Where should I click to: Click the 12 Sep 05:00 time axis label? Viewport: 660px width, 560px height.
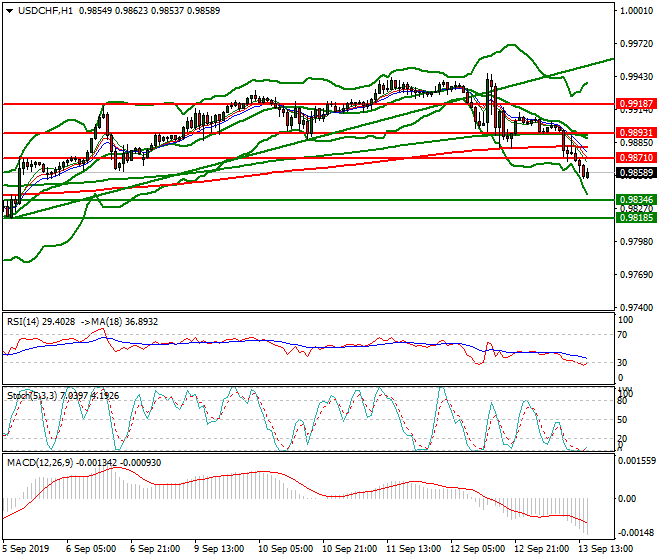coord(477,549)
